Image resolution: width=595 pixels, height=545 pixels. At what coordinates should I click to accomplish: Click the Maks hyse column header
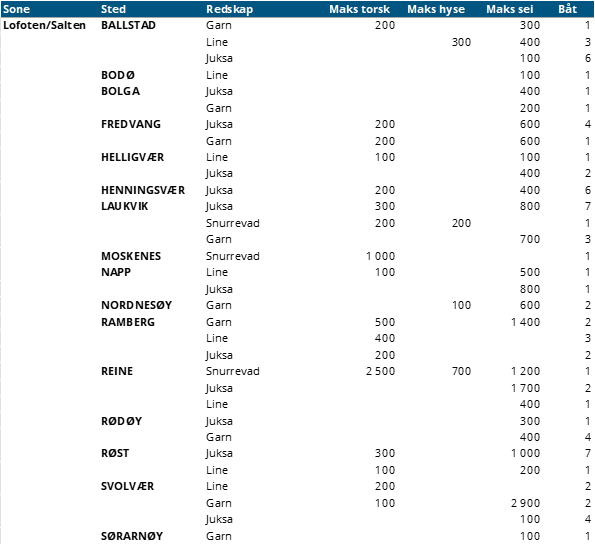coord(436,9)
